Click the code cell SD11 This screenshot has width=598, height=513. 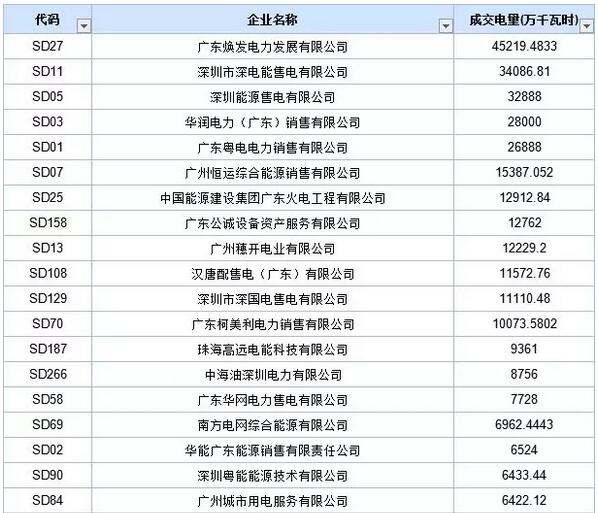tap(48, 72)
